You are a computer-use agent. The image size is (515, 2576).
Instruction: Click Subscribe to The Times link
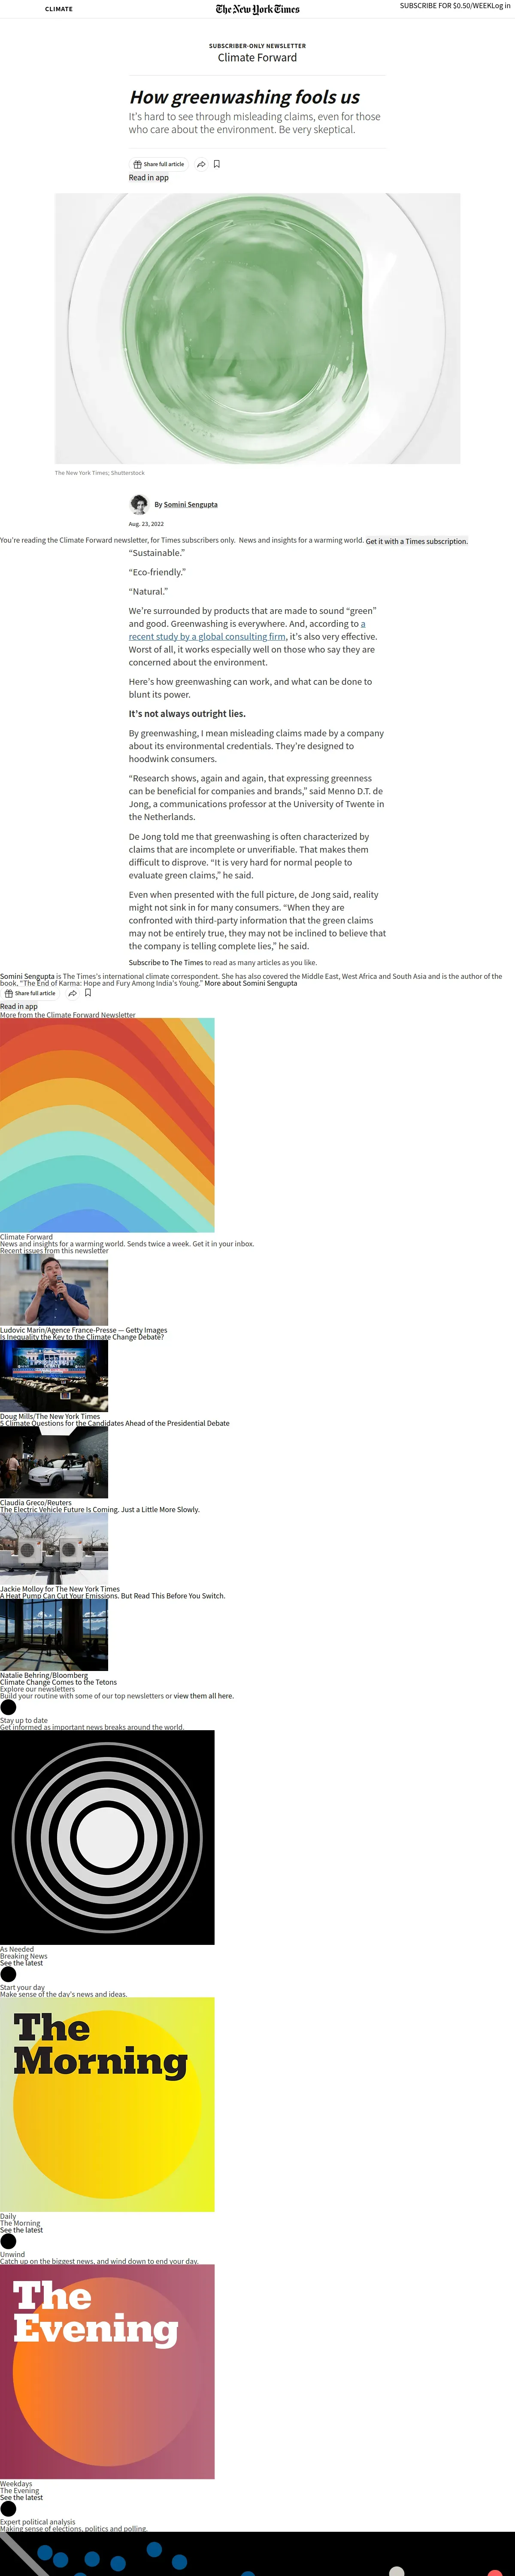(166, 963)
